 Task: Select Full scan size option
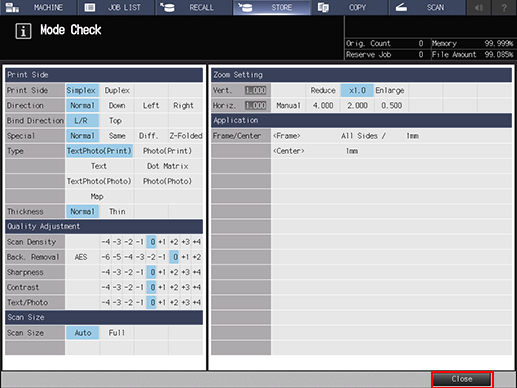[117, 333]
